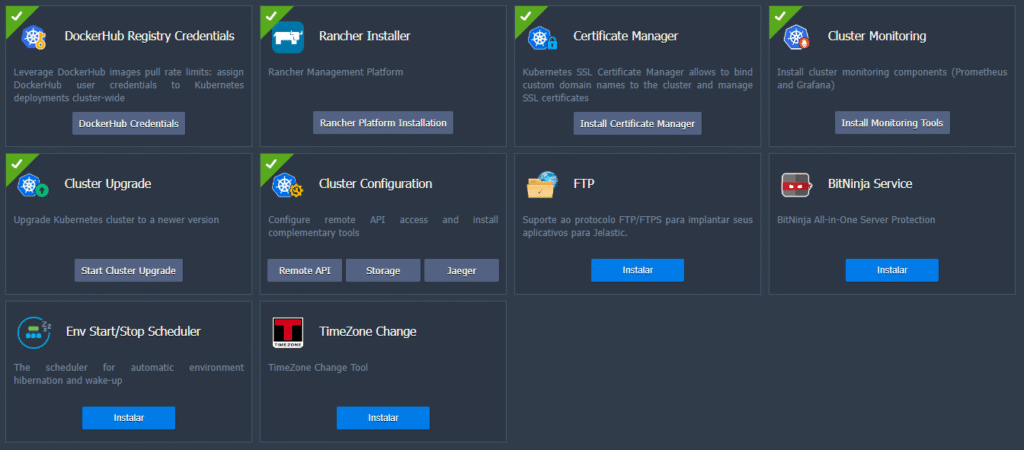Click the Env Start/Stop Scheduler icon

coord(34,332)
